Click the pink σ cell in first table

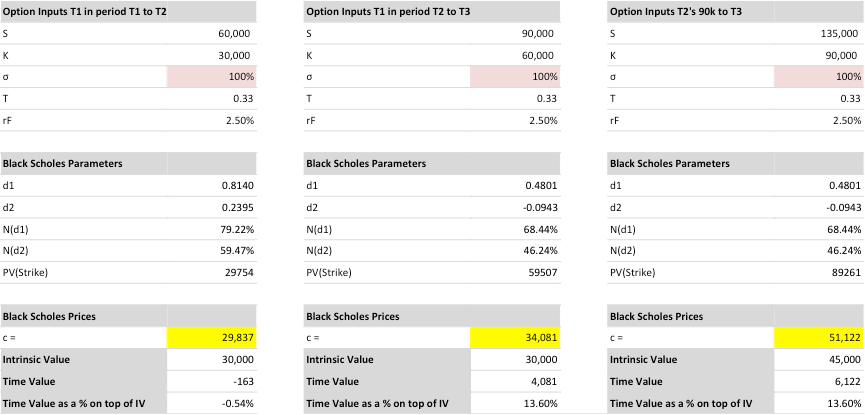211,77
